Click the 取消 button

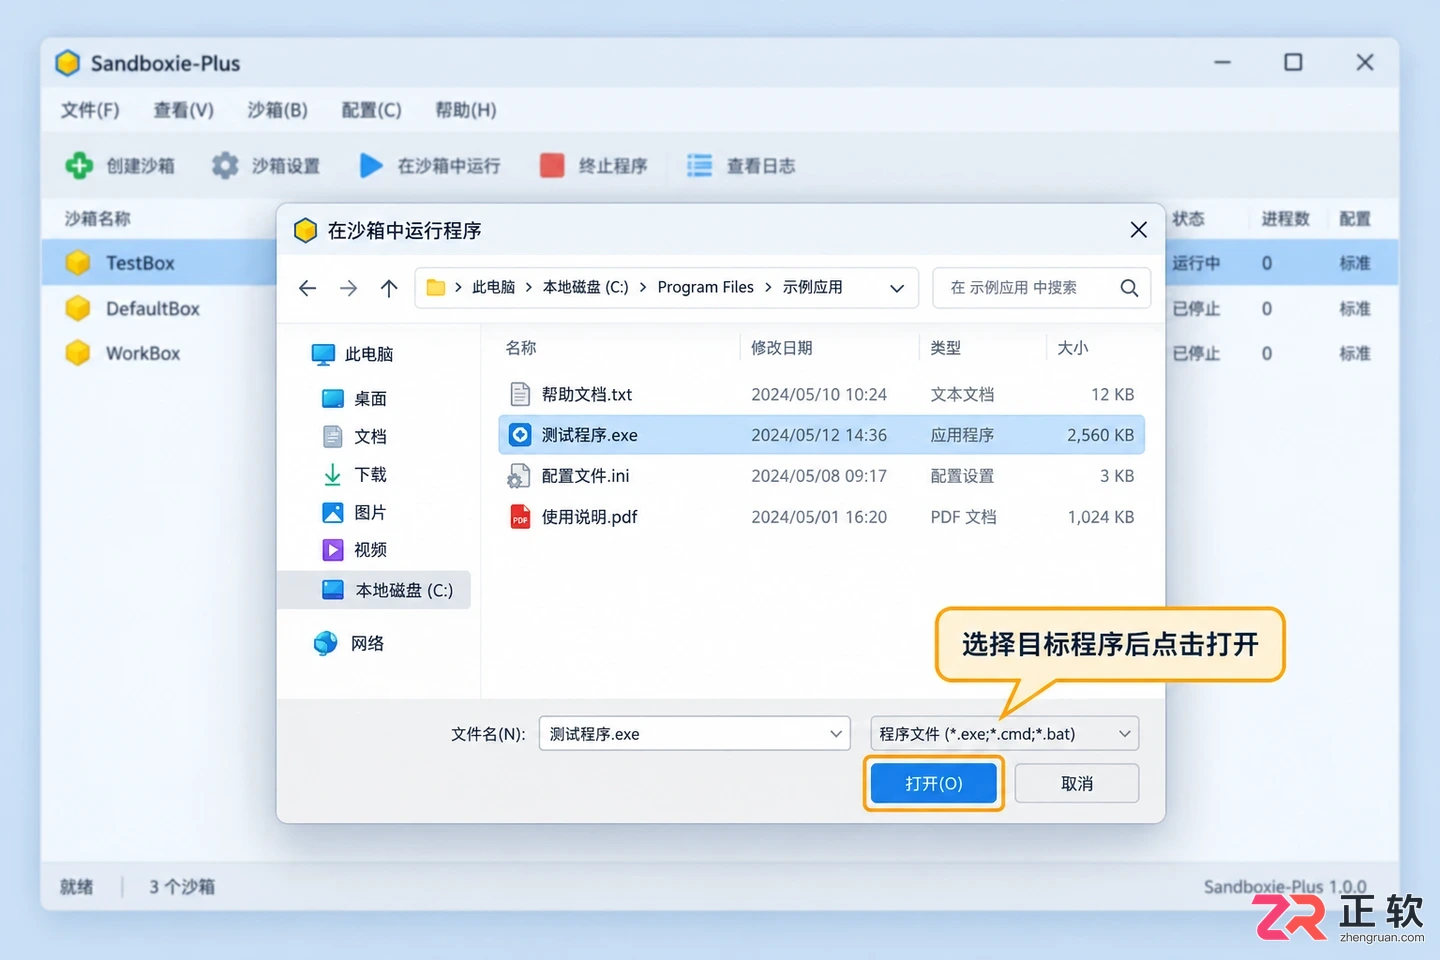point(1077,783)
